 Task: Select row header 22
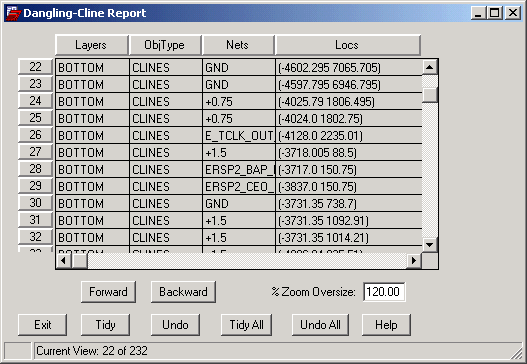click(x=35, y=67)
